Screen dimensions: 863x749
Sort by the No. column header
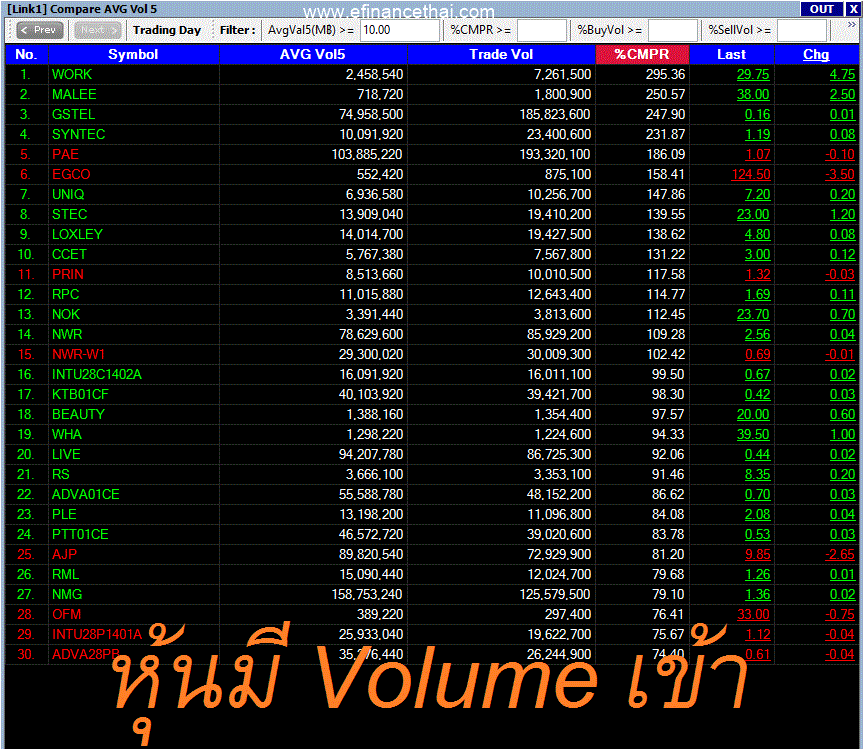26,54
